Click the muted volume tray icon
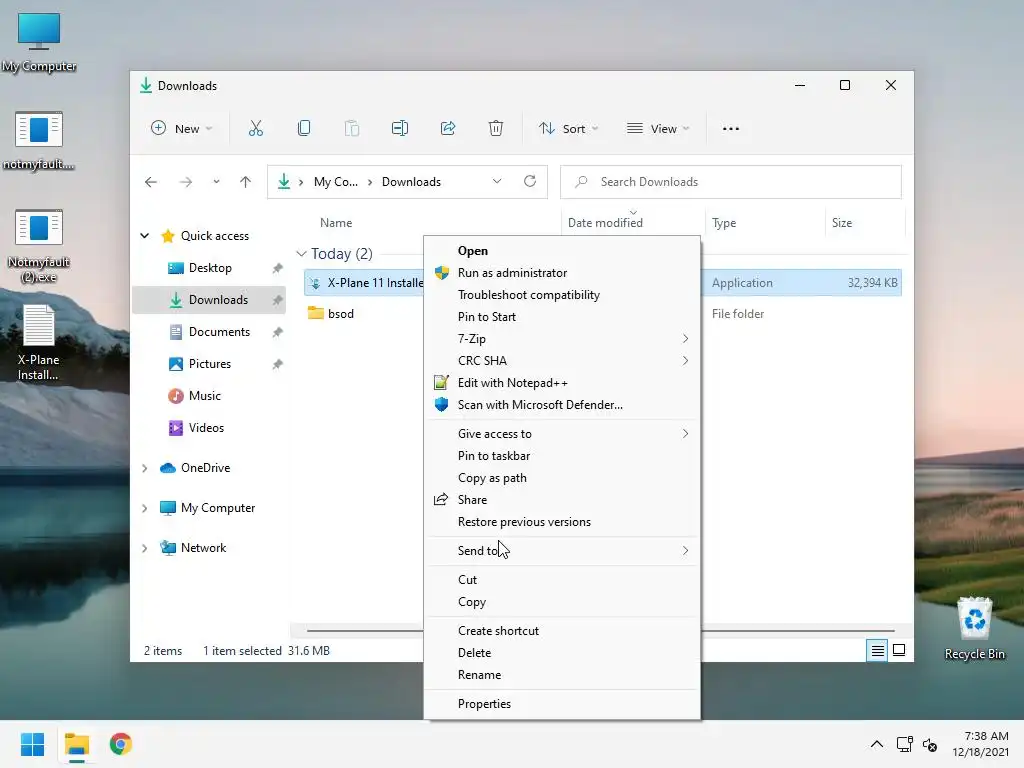Screen dimensions: 1024x768 (x=930, y=744)
